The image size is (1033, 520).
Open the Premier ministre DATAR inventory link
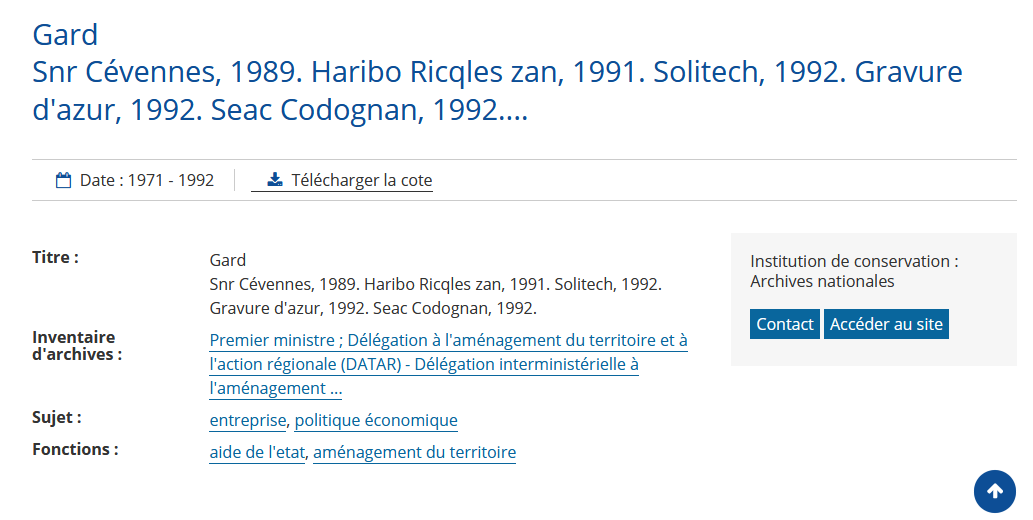tap(449, 364)
